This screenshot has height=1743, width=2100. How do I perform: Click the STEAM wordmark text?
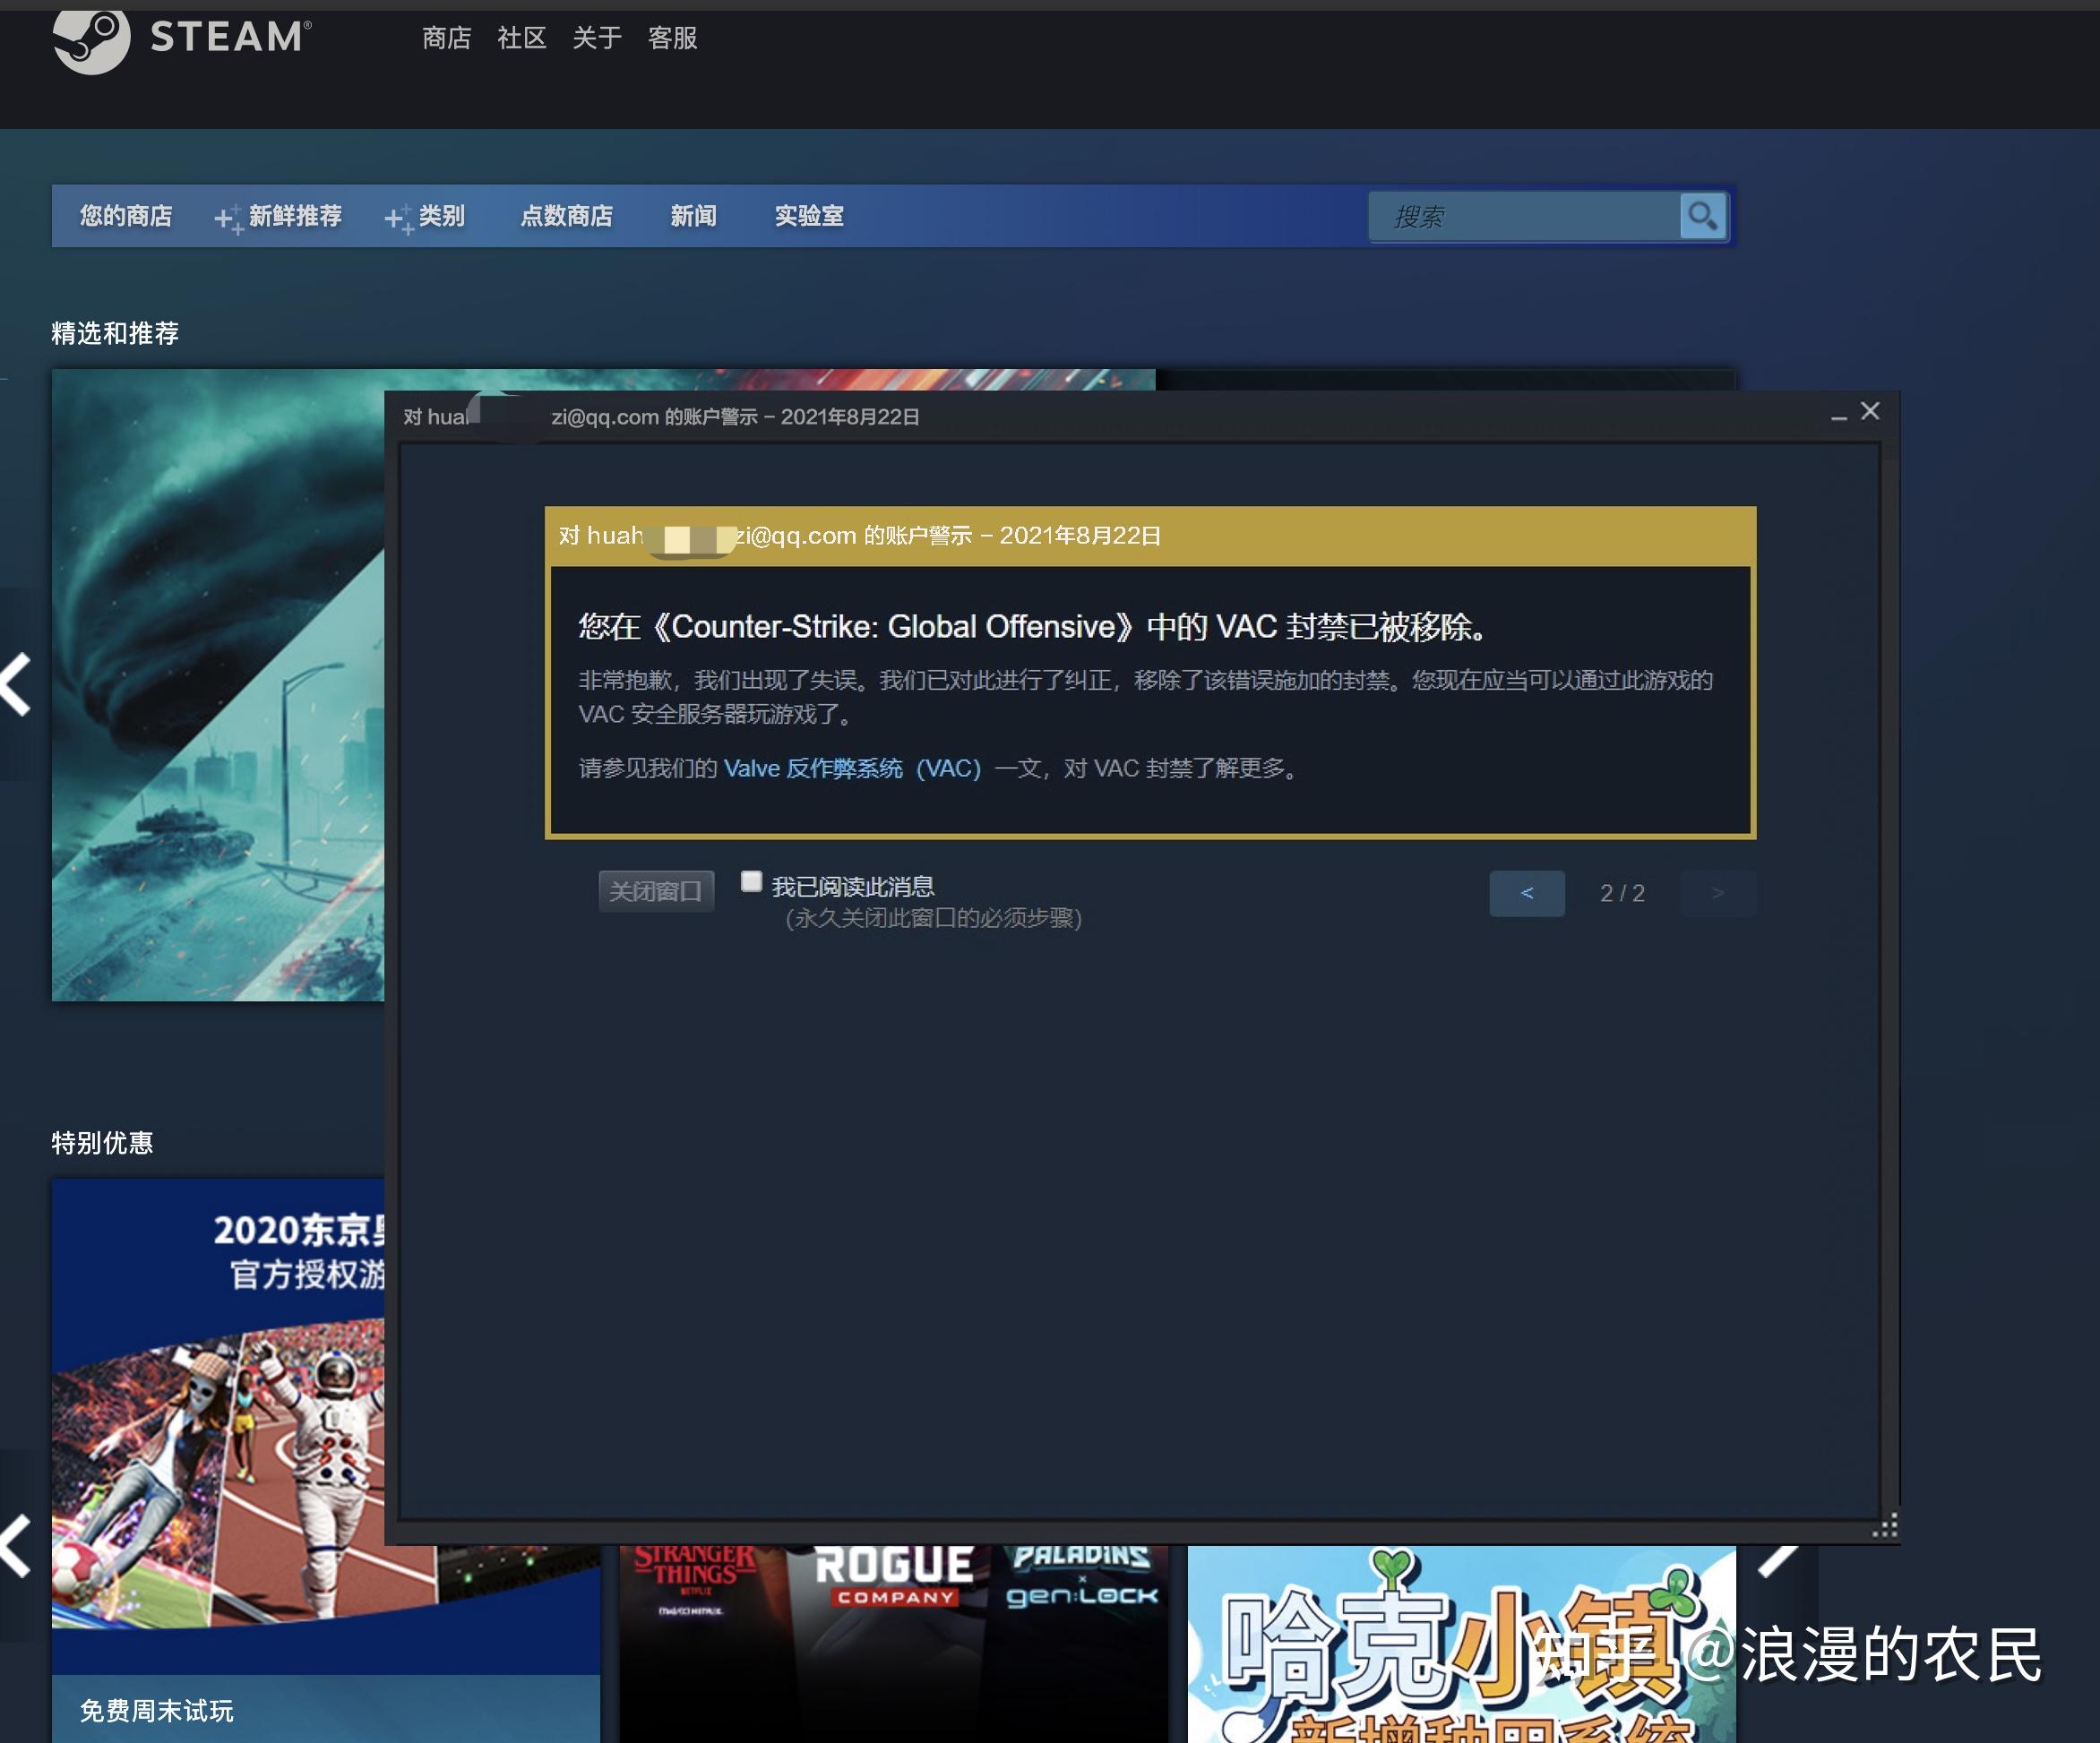(x=231, y=38)
